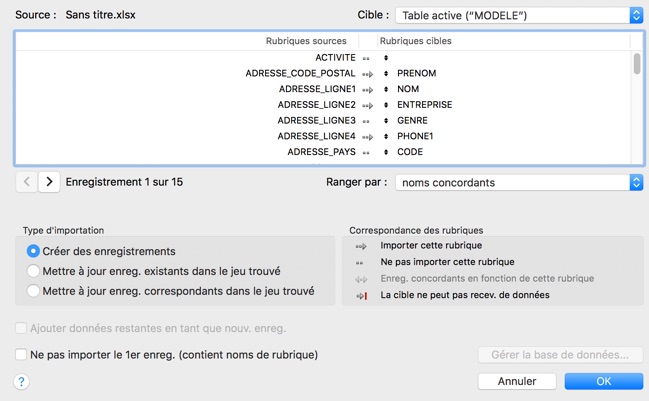This screenshot has height=401, width=649.
Task: Open target field stepper for PRENOM row
Action: (x=386, y=74)
